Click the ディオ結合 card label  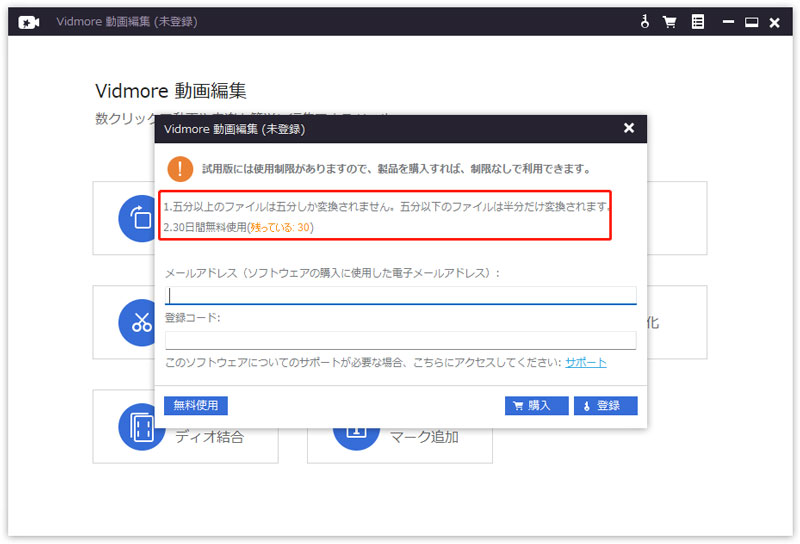210,437
